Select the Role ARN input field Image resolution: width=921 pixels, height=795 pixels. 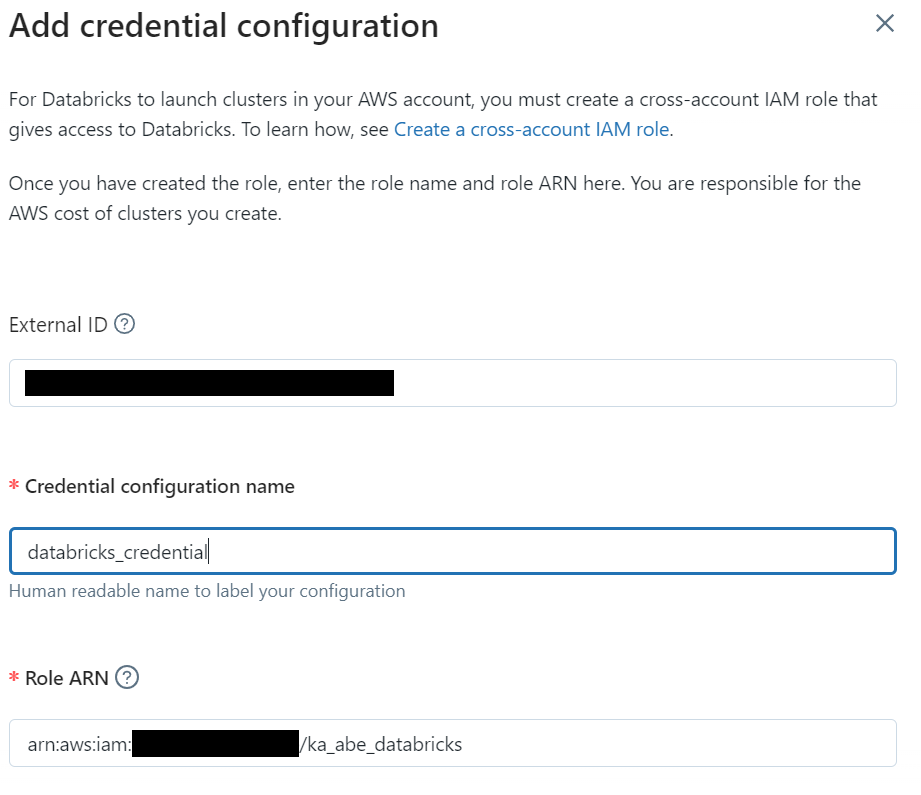(453, 743)
